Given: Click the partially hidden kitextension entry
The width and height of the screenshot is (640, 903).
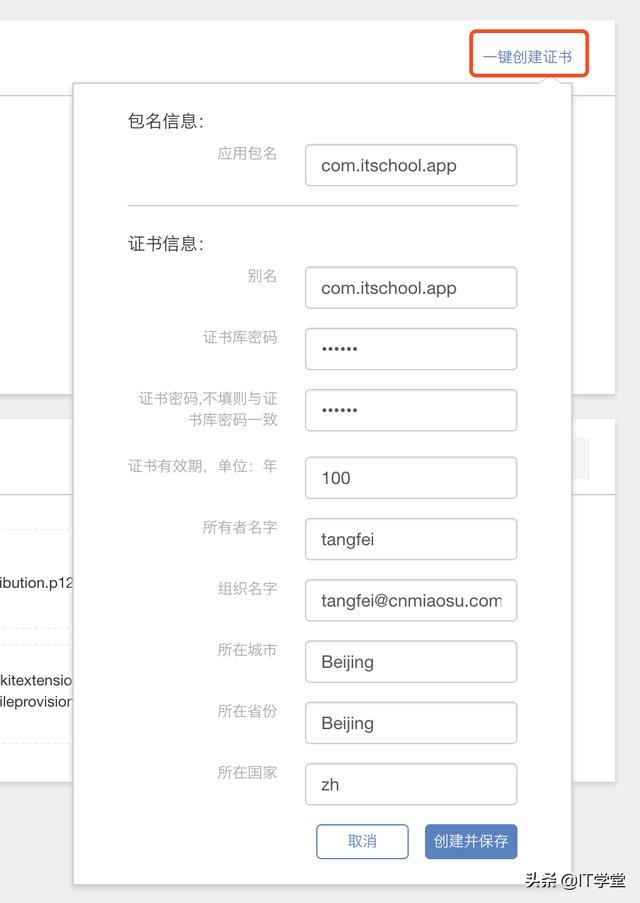Looking at the screenshot, I should pos(36,680).
